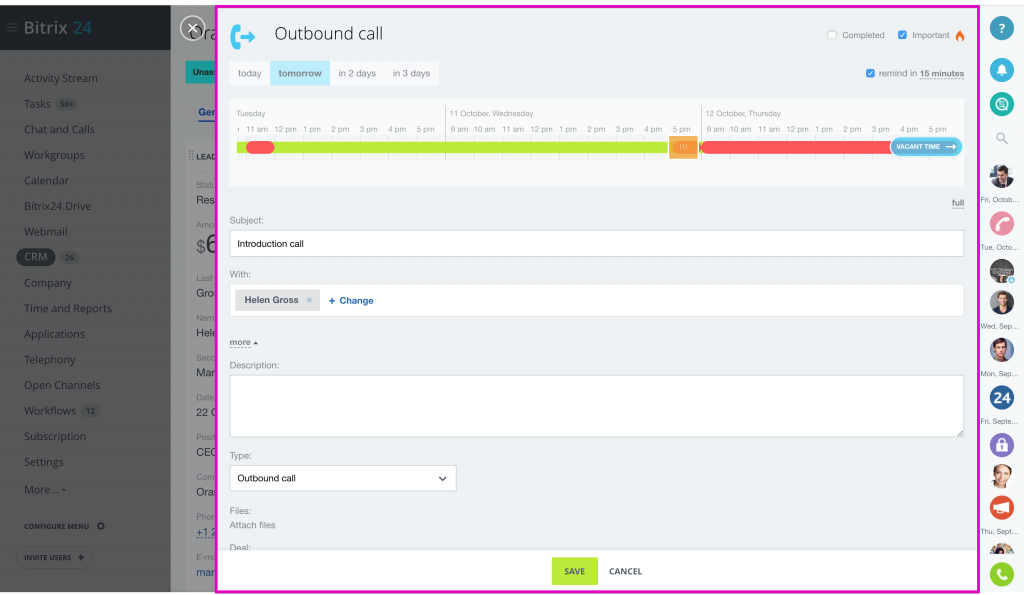Change the 15 minutes reminder interval
1024x595 pixels.
click(x=942, y=74)
